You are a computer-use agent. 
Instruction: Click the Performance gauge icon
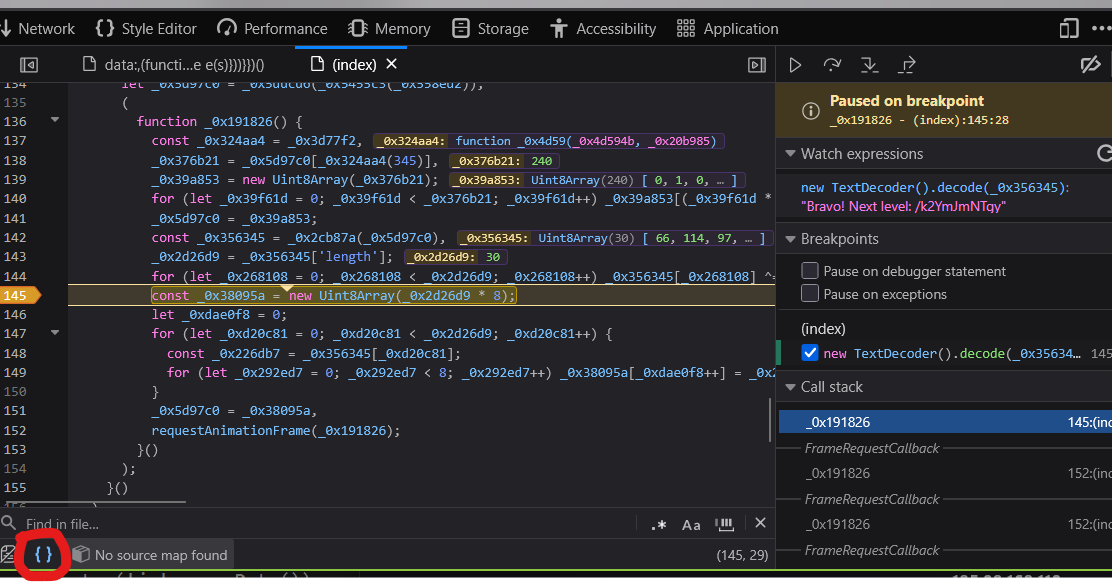point(227,28)
